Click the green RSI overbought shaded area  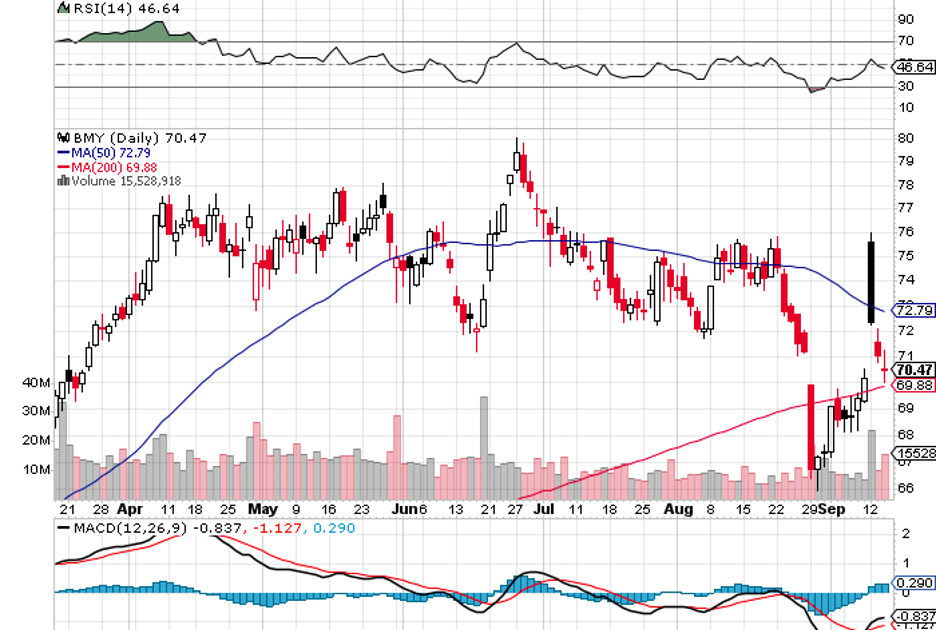coord(130,31)
